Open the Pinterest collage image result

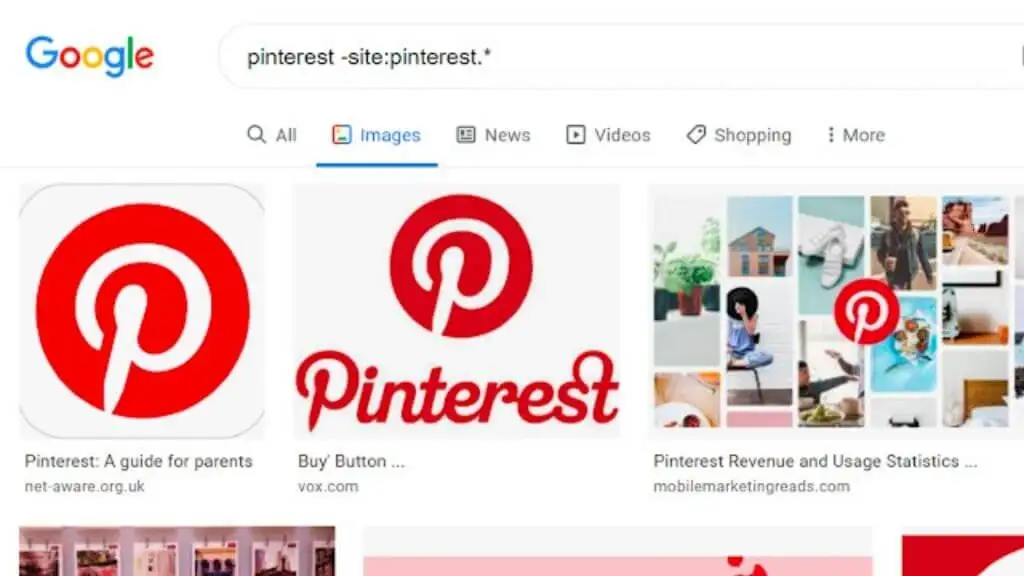click(x=836, y=311)
